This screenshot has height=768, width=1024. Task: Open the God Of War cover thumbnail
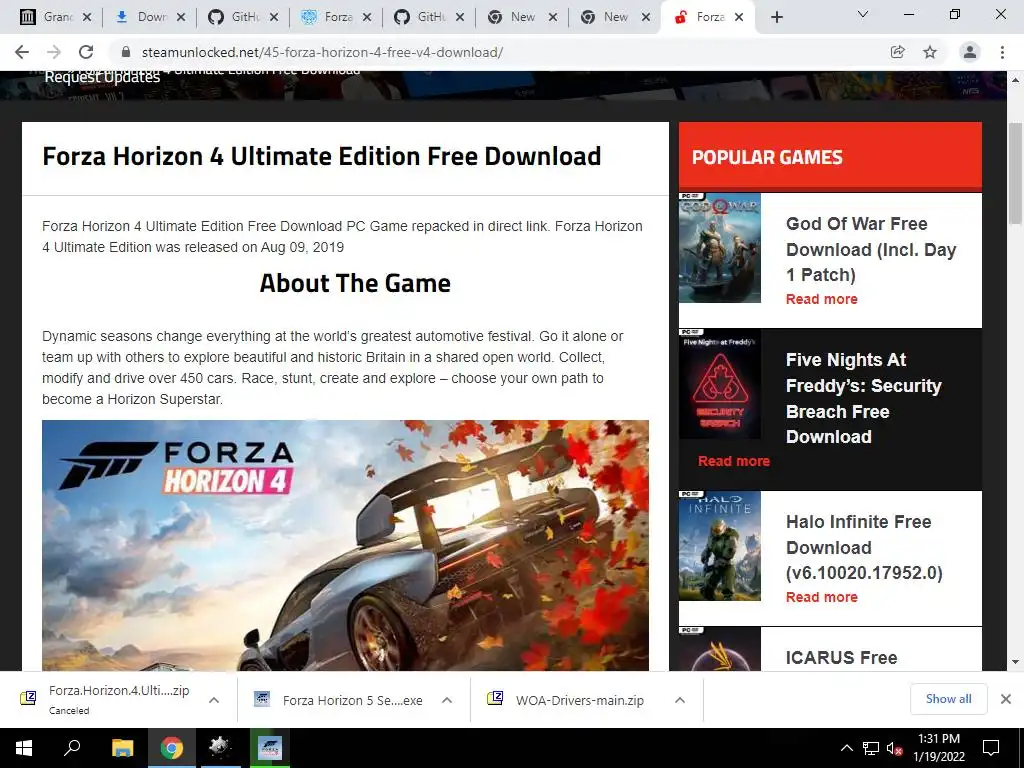click(720, 248)
